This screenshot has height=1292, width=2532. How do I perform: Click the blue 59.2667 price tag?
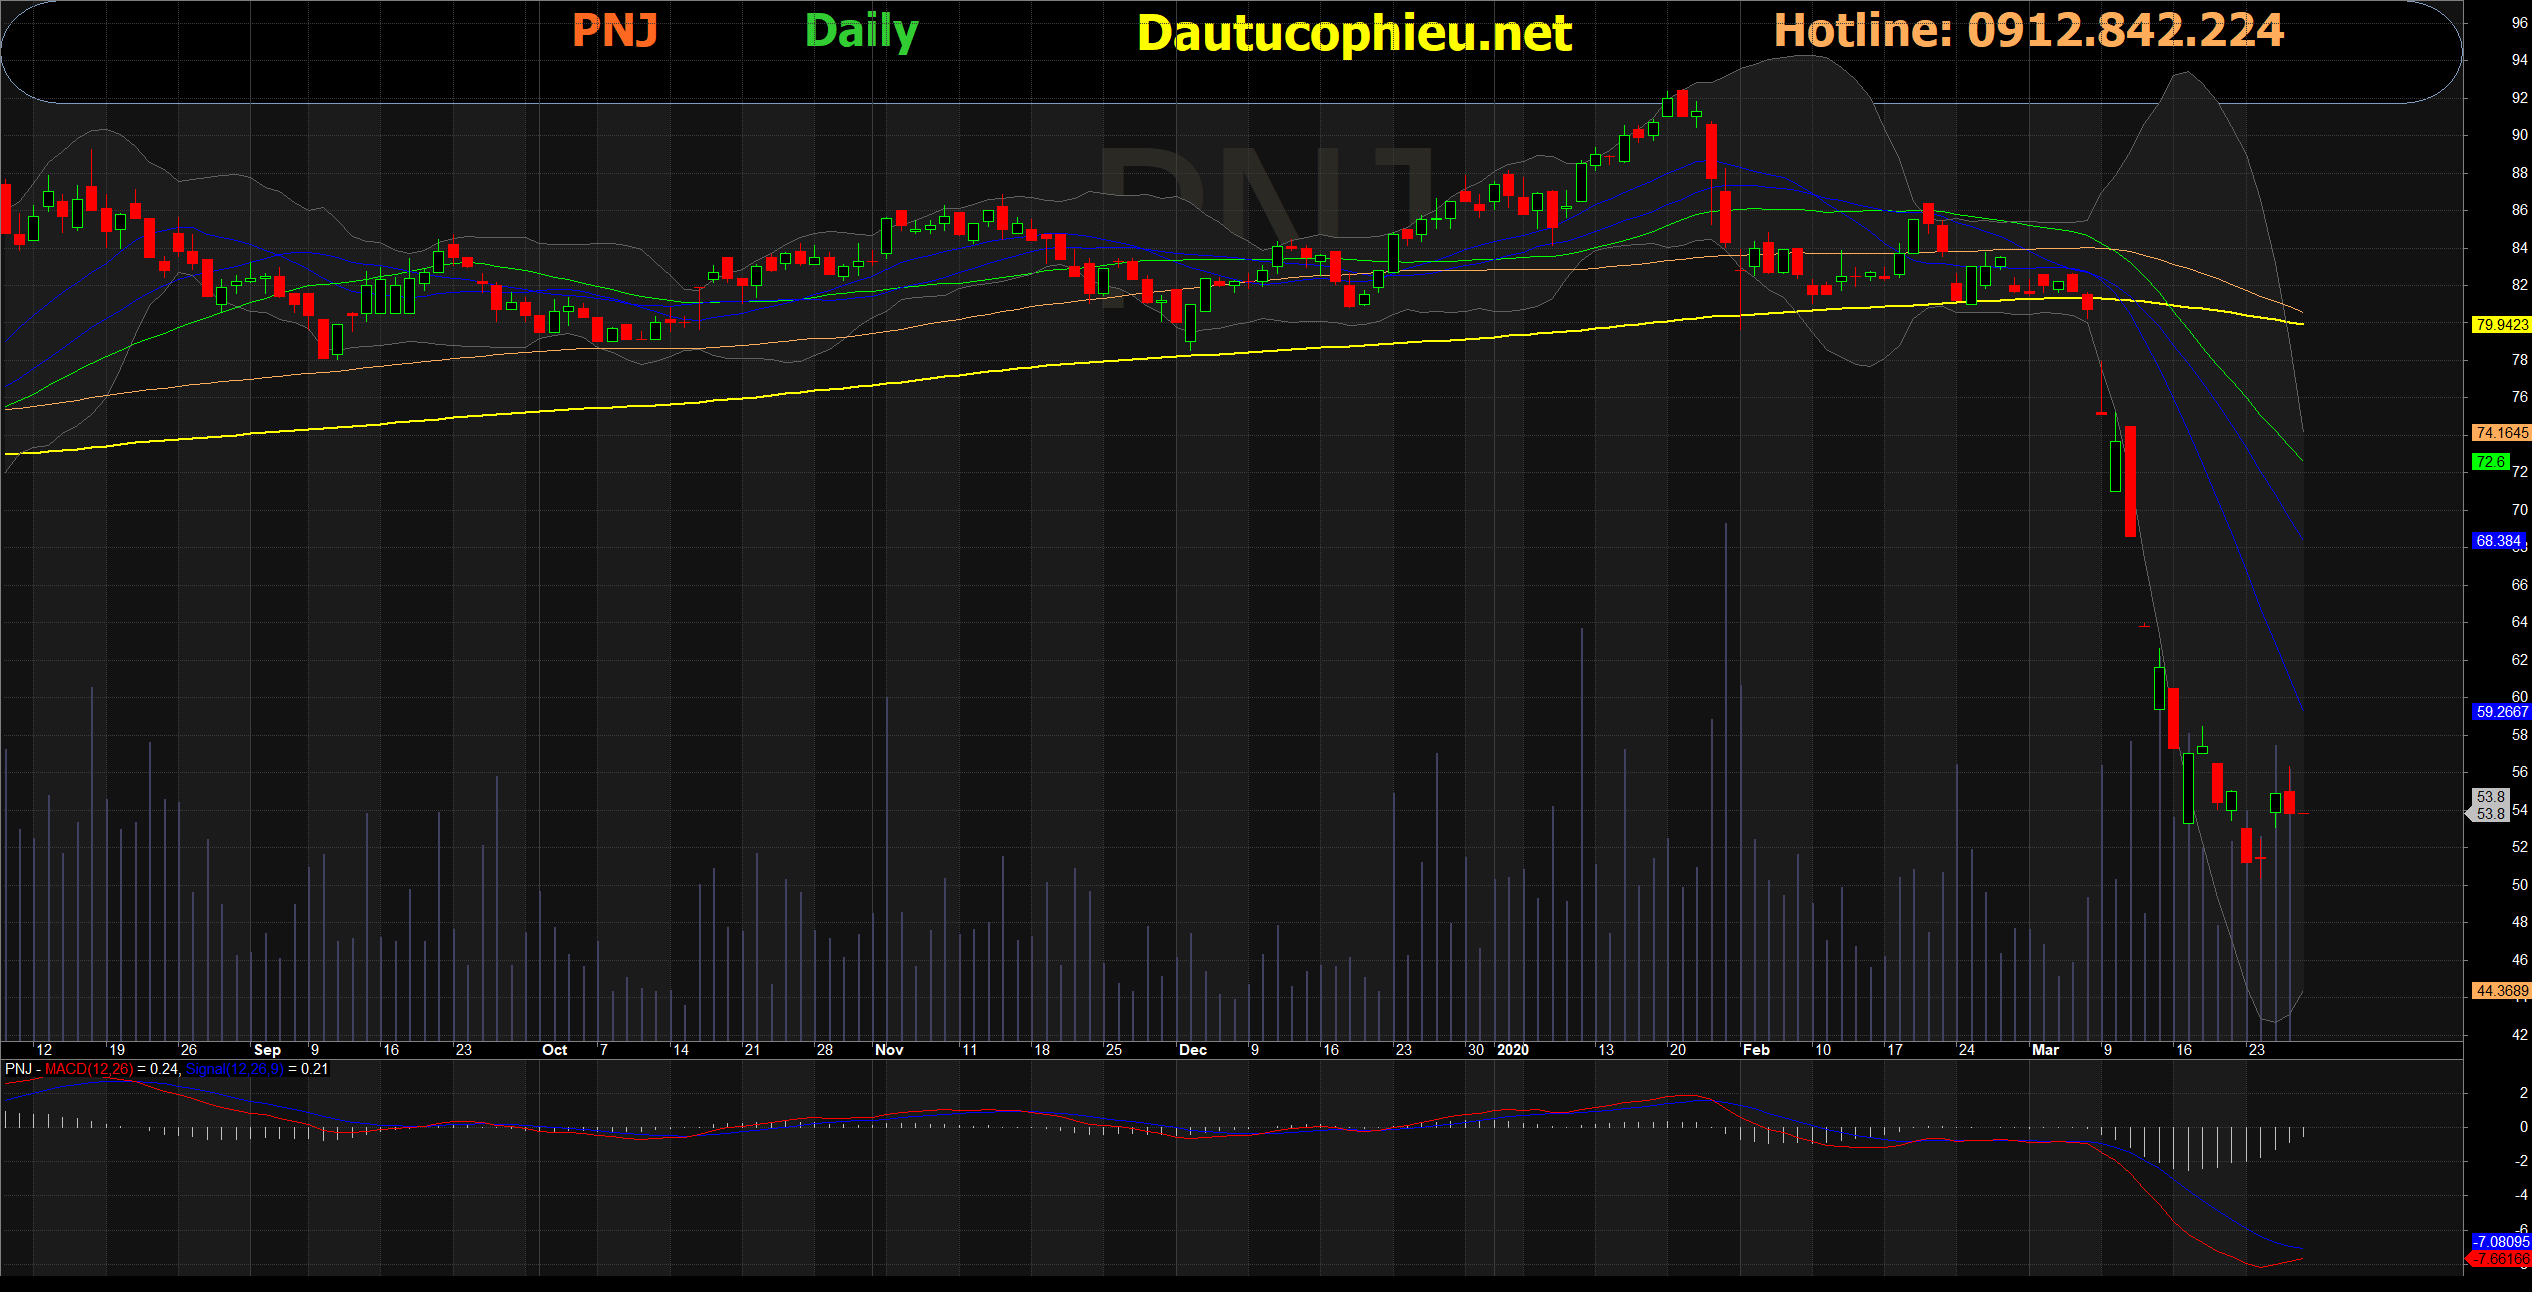pos(2500,712)
